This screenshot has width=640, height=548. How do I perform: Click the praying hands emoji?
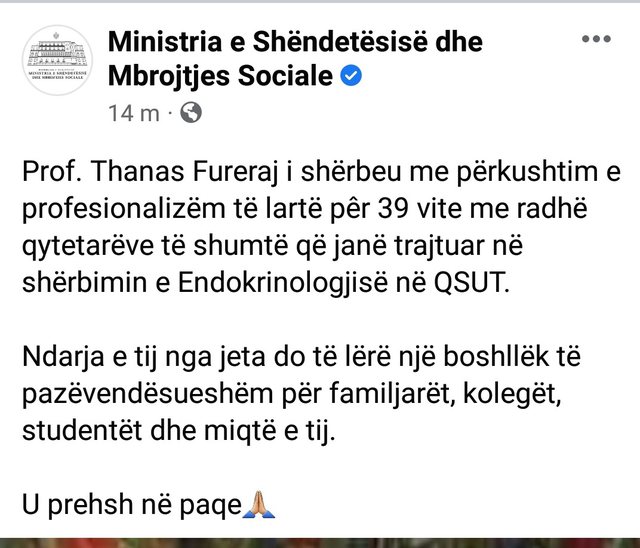pos(259,505)
